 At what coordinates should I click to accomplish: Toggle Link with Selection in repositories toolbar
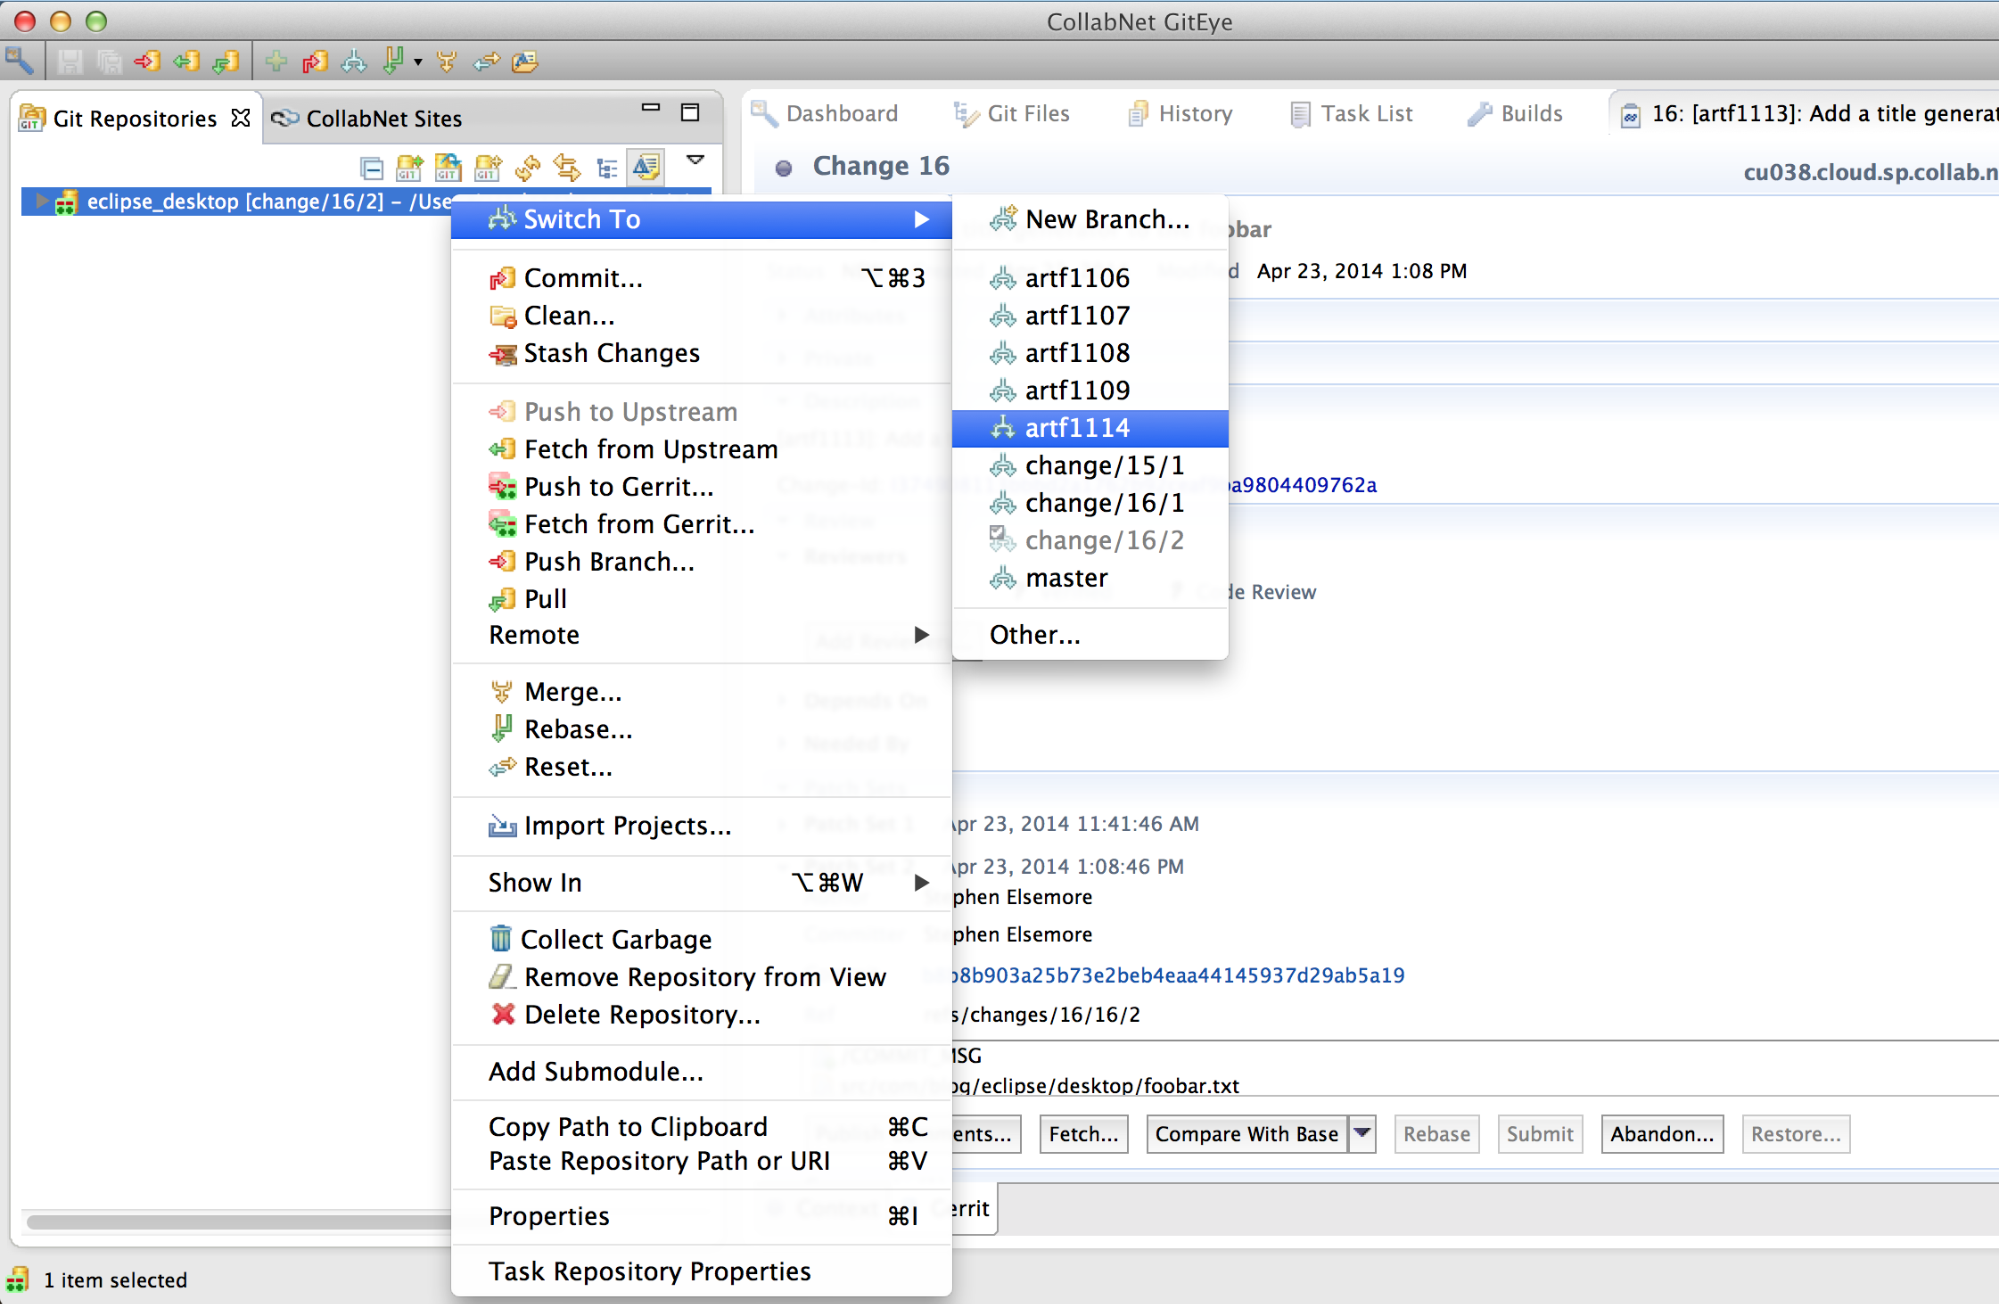tap(567, 168)
